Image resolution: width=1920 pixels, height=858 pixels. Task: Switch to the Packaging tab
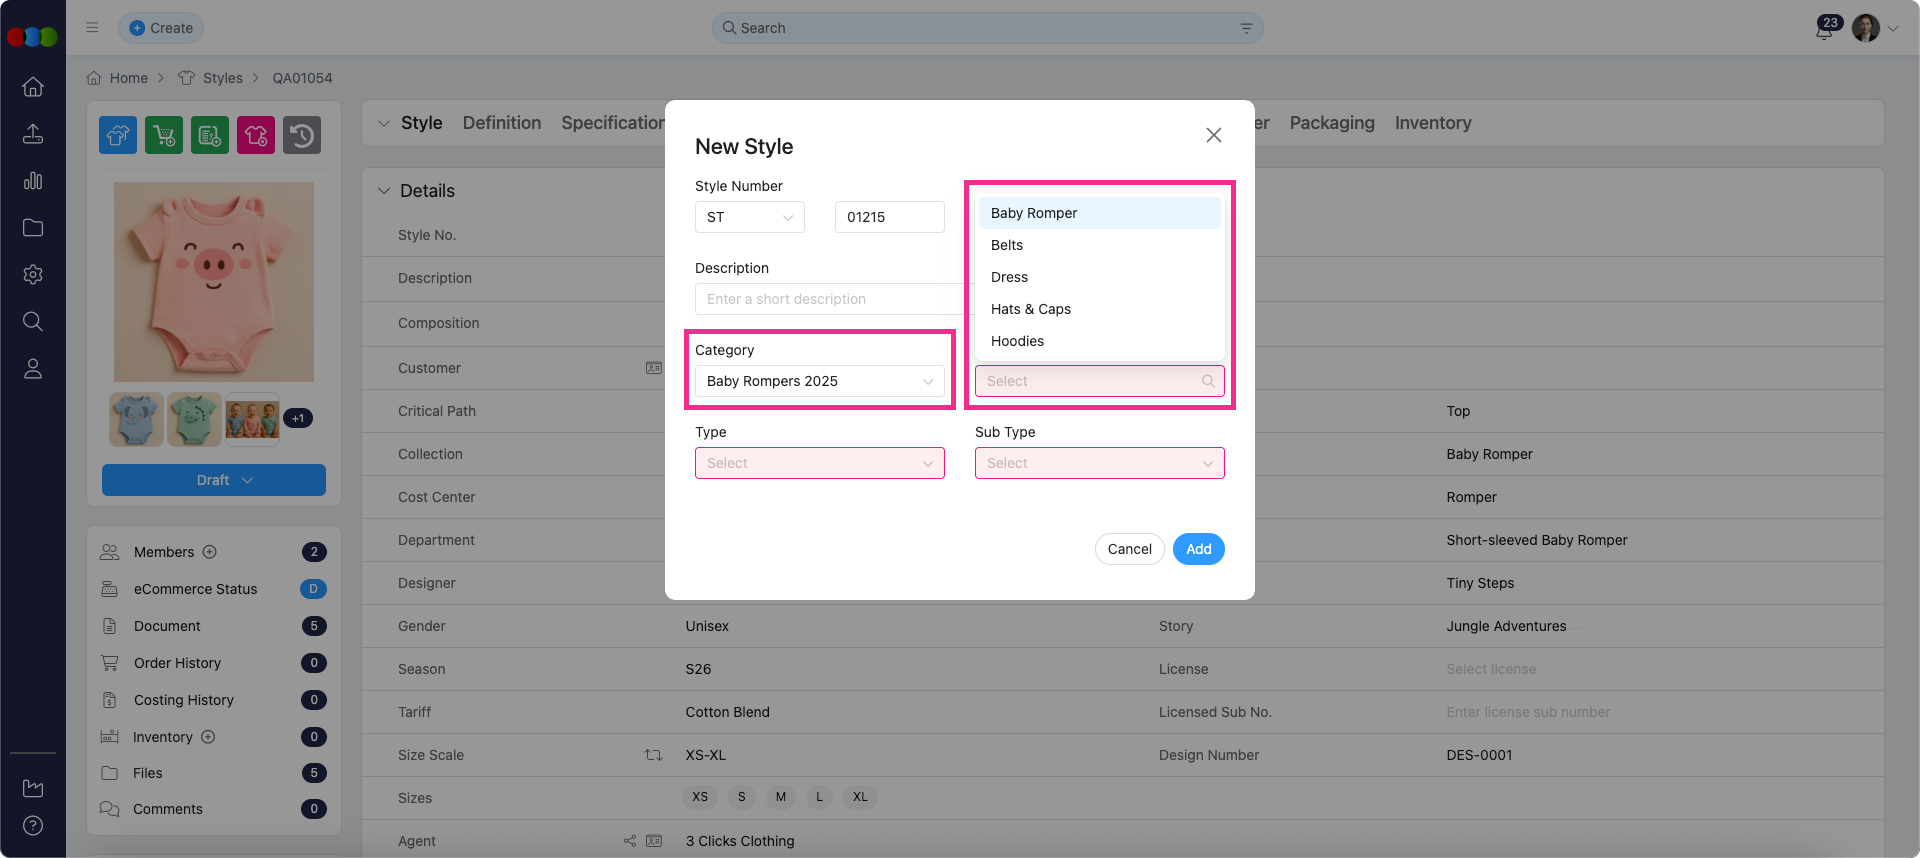[1331, 123]
